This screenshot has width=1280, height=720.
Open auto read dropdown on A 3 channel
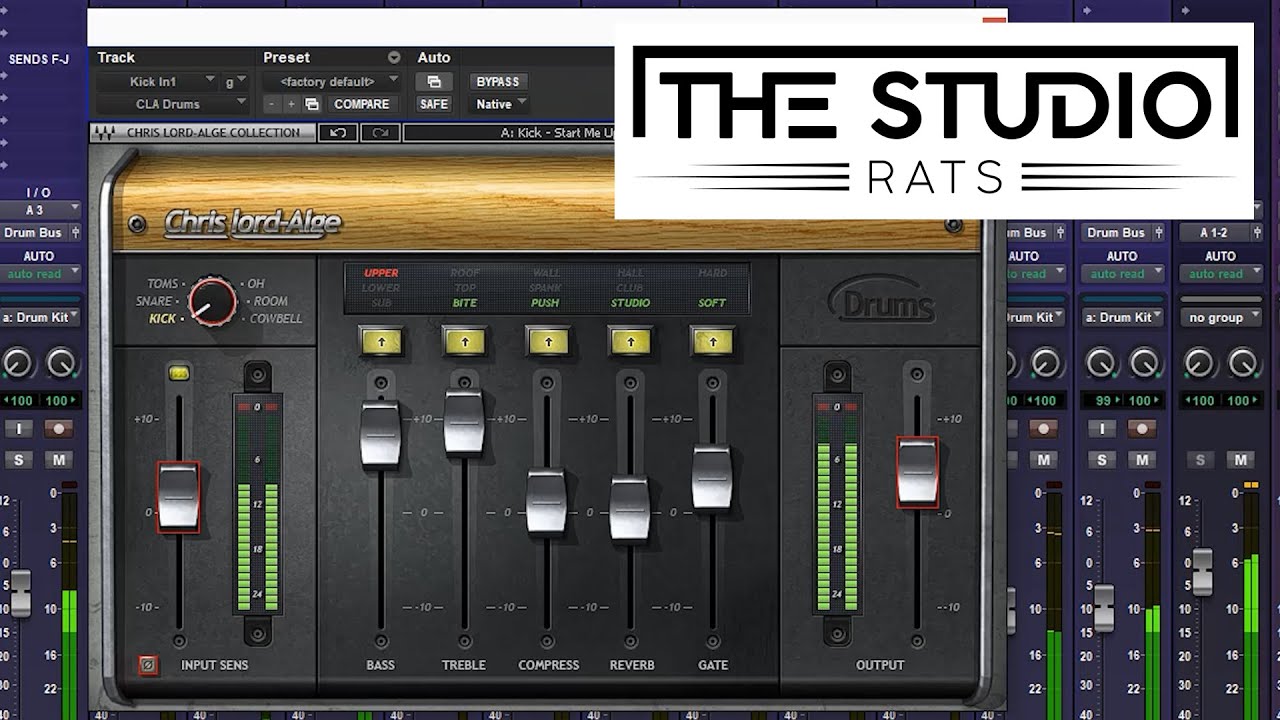40,274
